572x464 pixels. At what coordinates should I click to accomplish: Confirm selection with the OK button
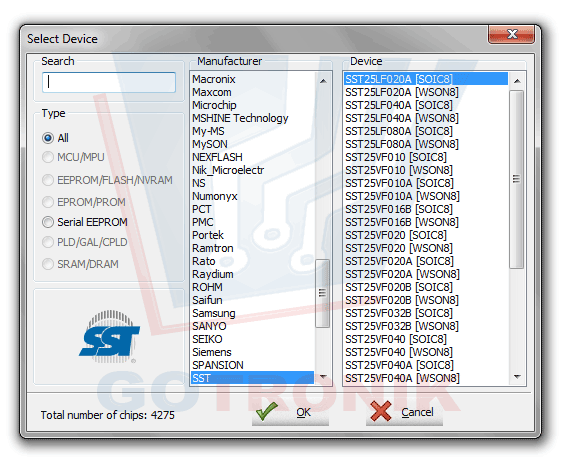(x=290, y=412)
